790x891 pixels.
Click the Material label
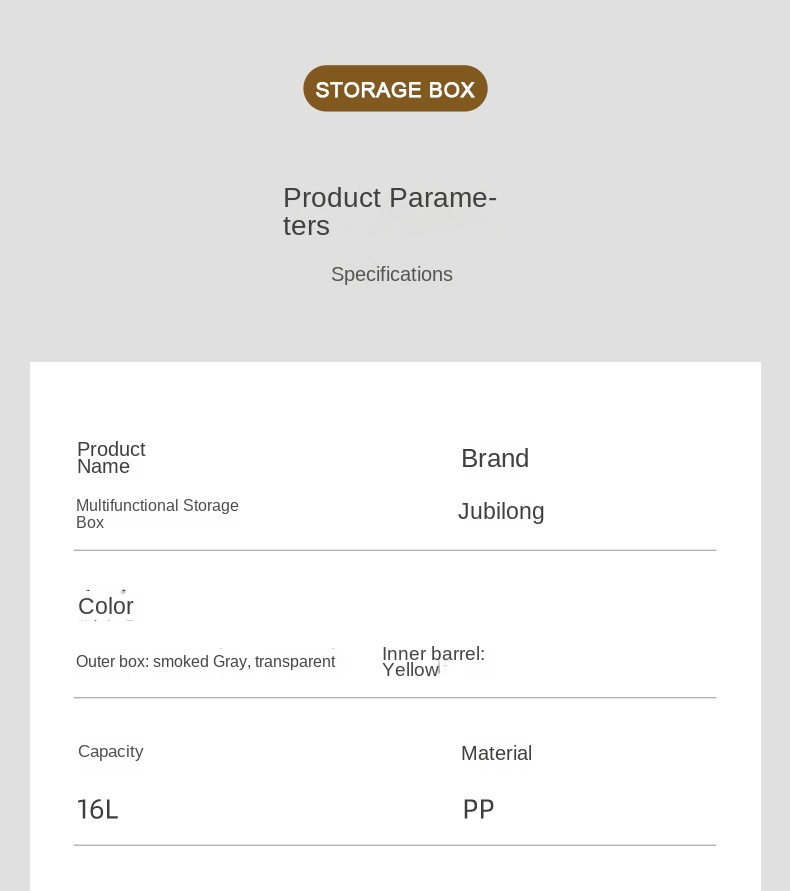pyautogui.click(x=496, y=753)
